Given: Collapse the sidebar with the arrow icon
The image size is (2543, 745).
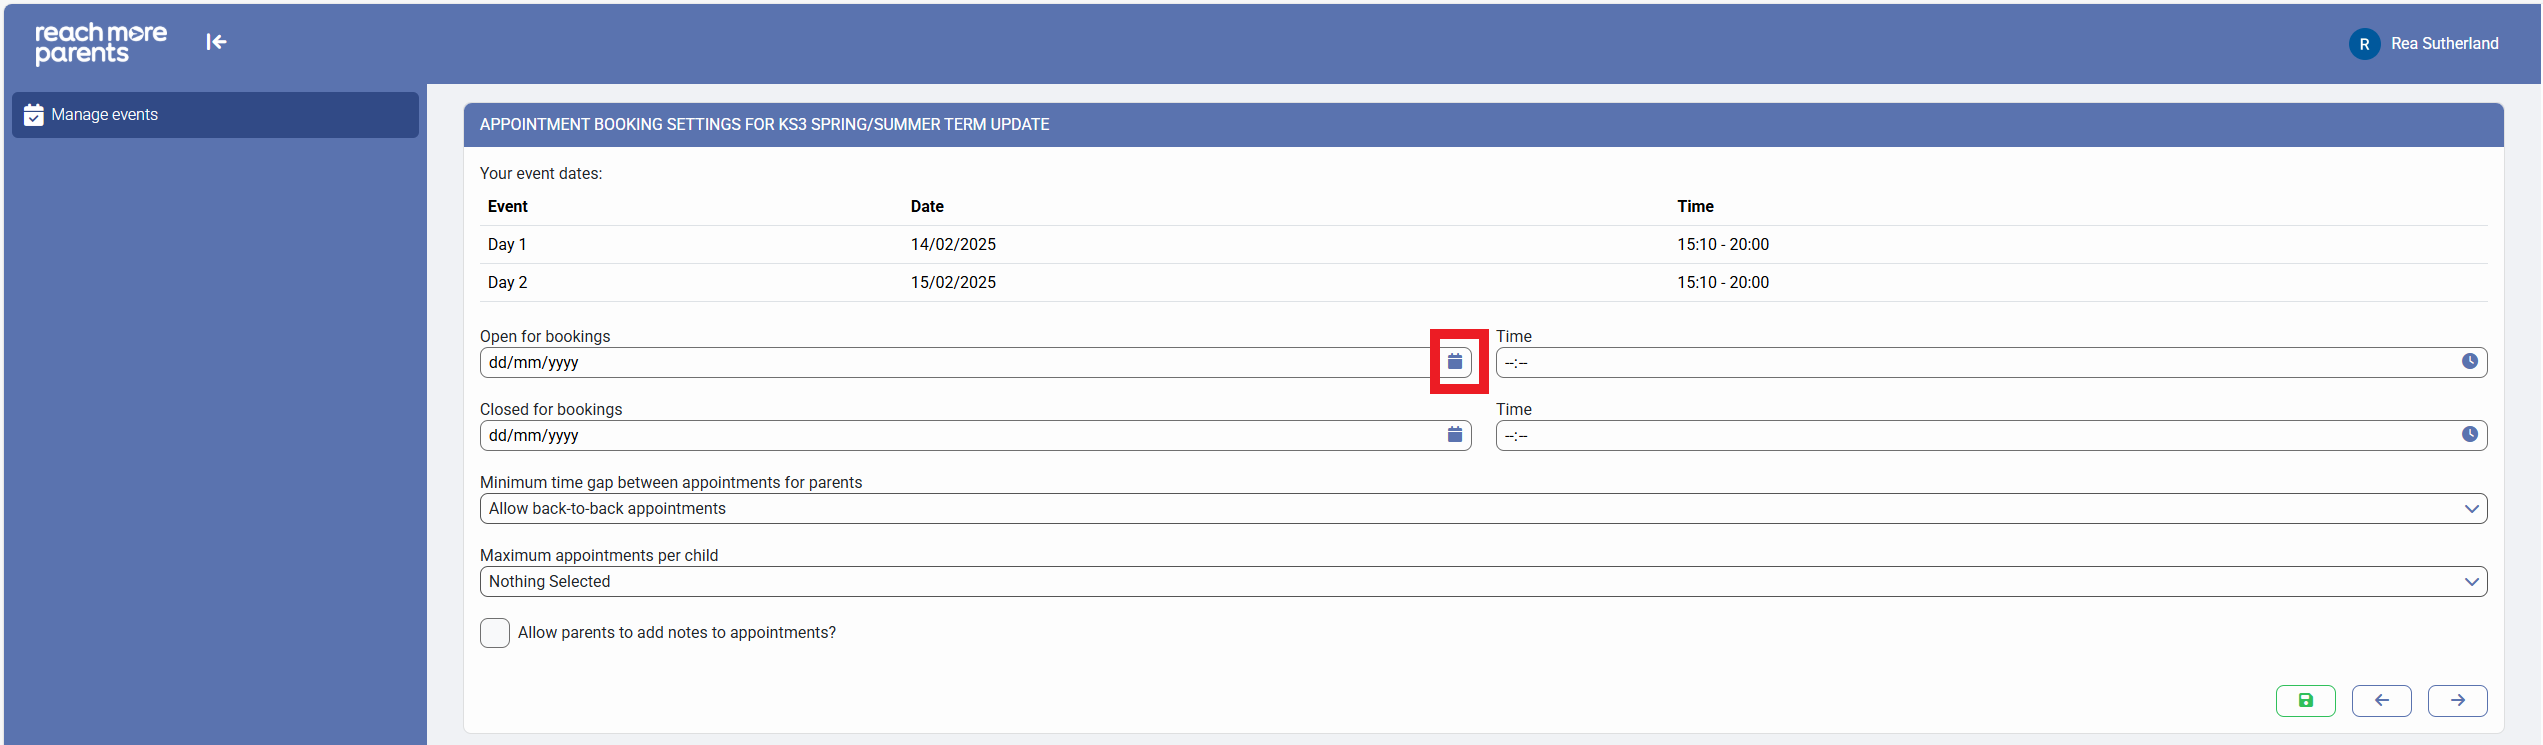Looking at the screenshot, I should tap(216, 42).
